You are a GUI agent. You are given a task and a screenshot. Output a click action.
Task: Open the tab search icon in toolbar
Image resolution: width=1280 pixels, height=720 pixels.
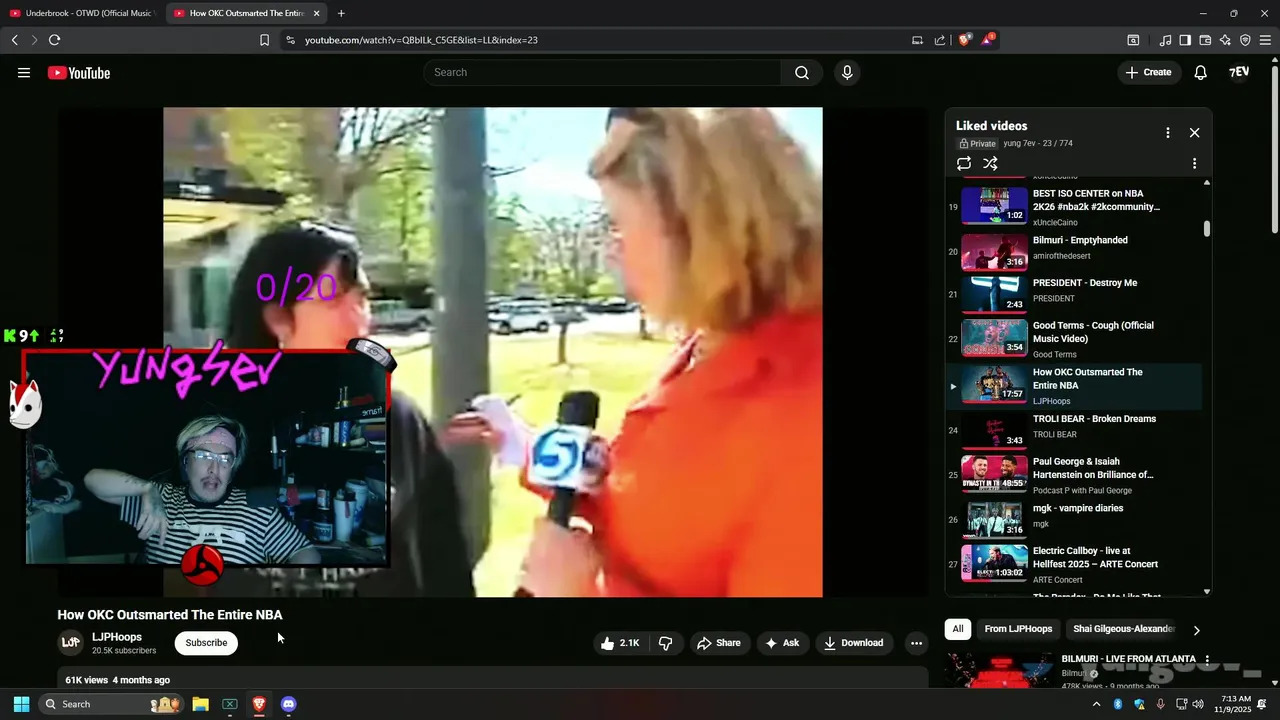[x=1133, y=40]
